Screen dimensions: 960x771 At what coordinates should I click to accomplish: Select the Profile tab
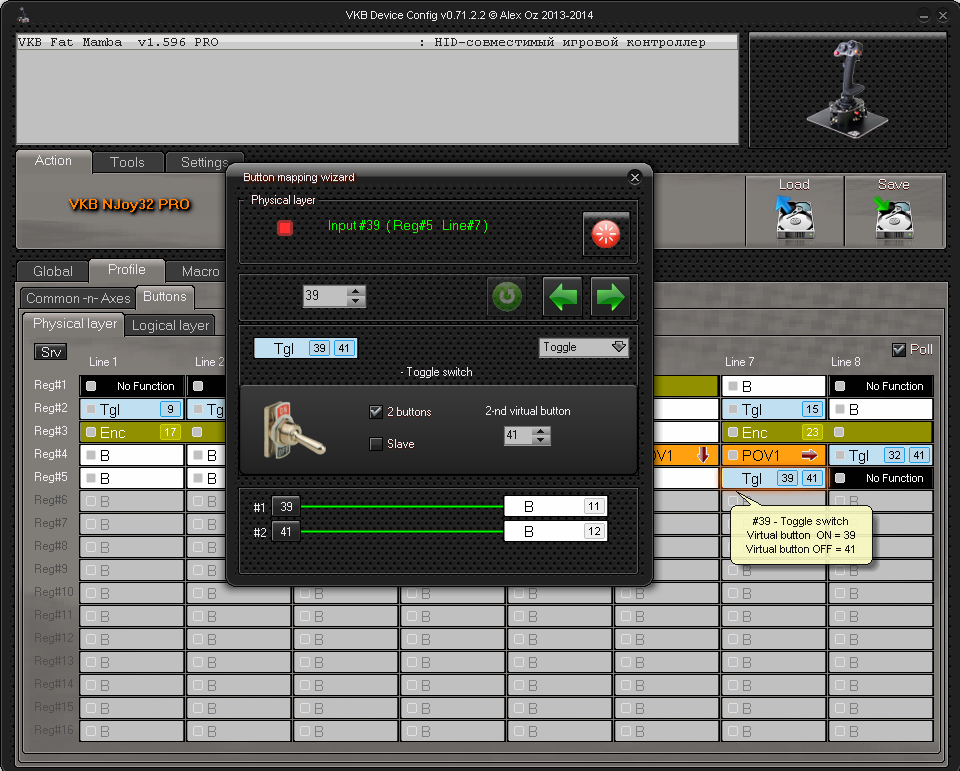point(127,269)
